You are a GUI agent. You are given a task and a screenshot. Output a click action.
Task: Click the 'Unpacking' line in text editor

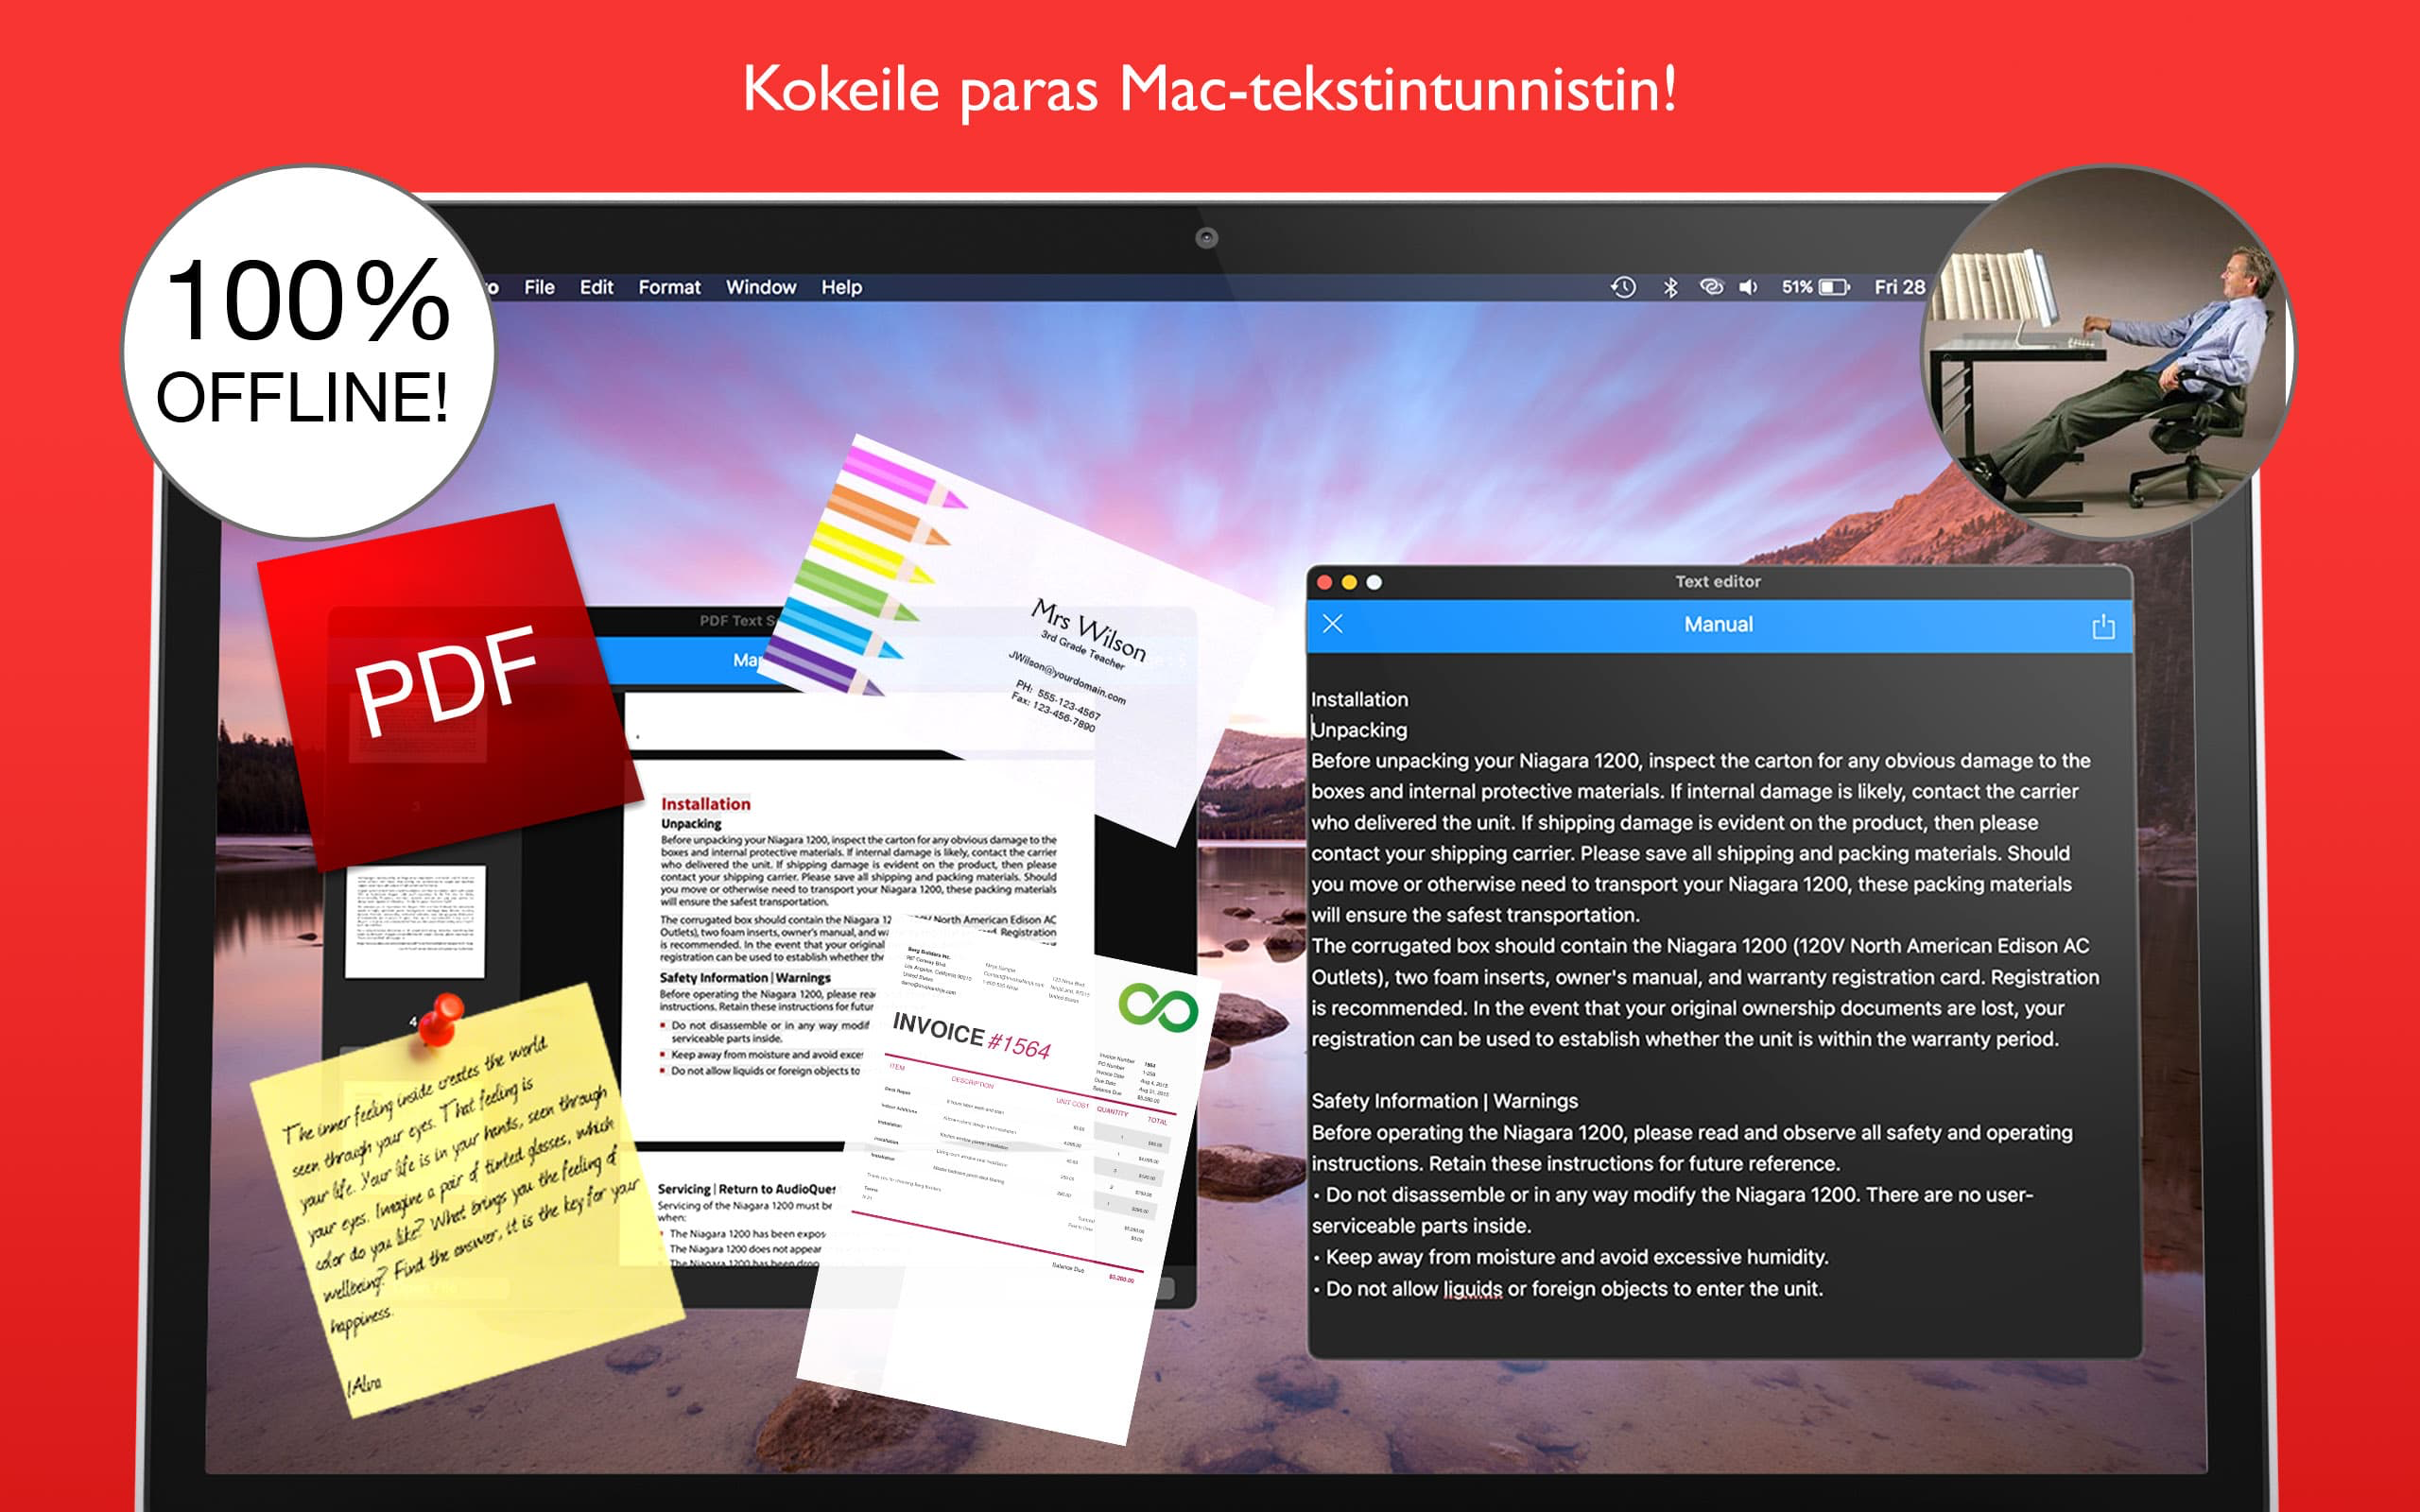click(1359, 730)
